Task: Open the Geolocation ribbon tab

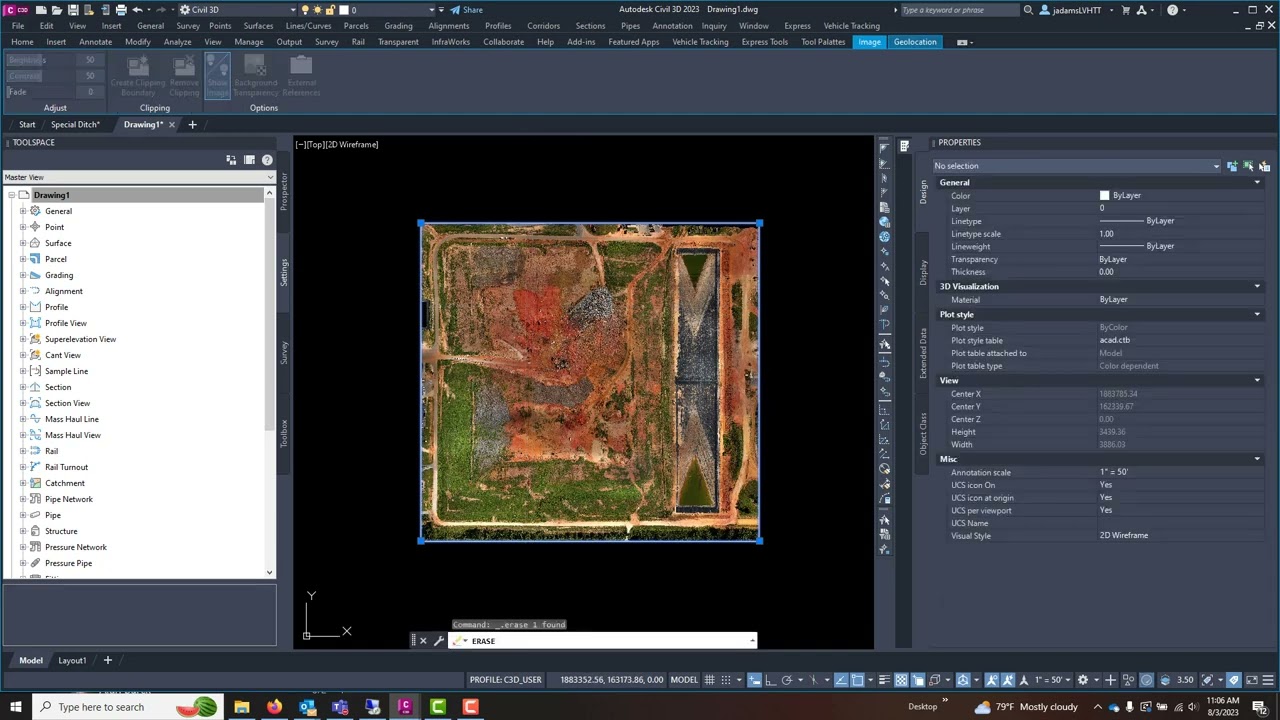Action: pos(915,42)
